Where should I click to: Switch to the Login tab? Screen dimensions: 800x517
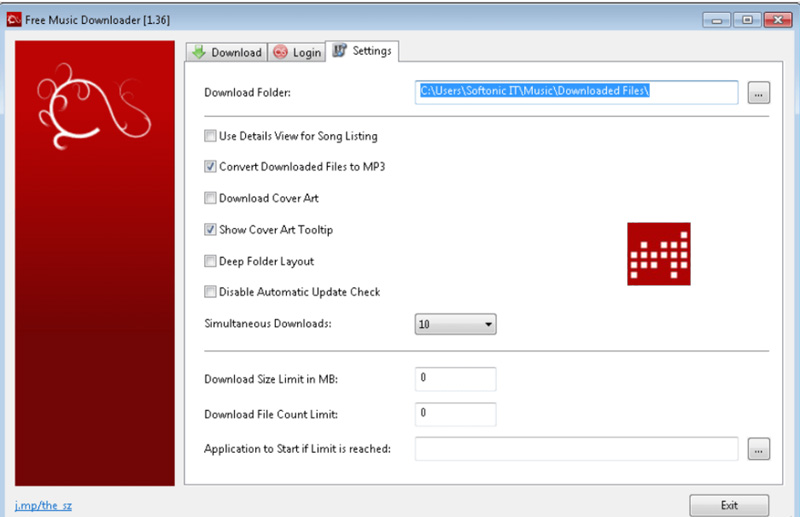point(297,52)
